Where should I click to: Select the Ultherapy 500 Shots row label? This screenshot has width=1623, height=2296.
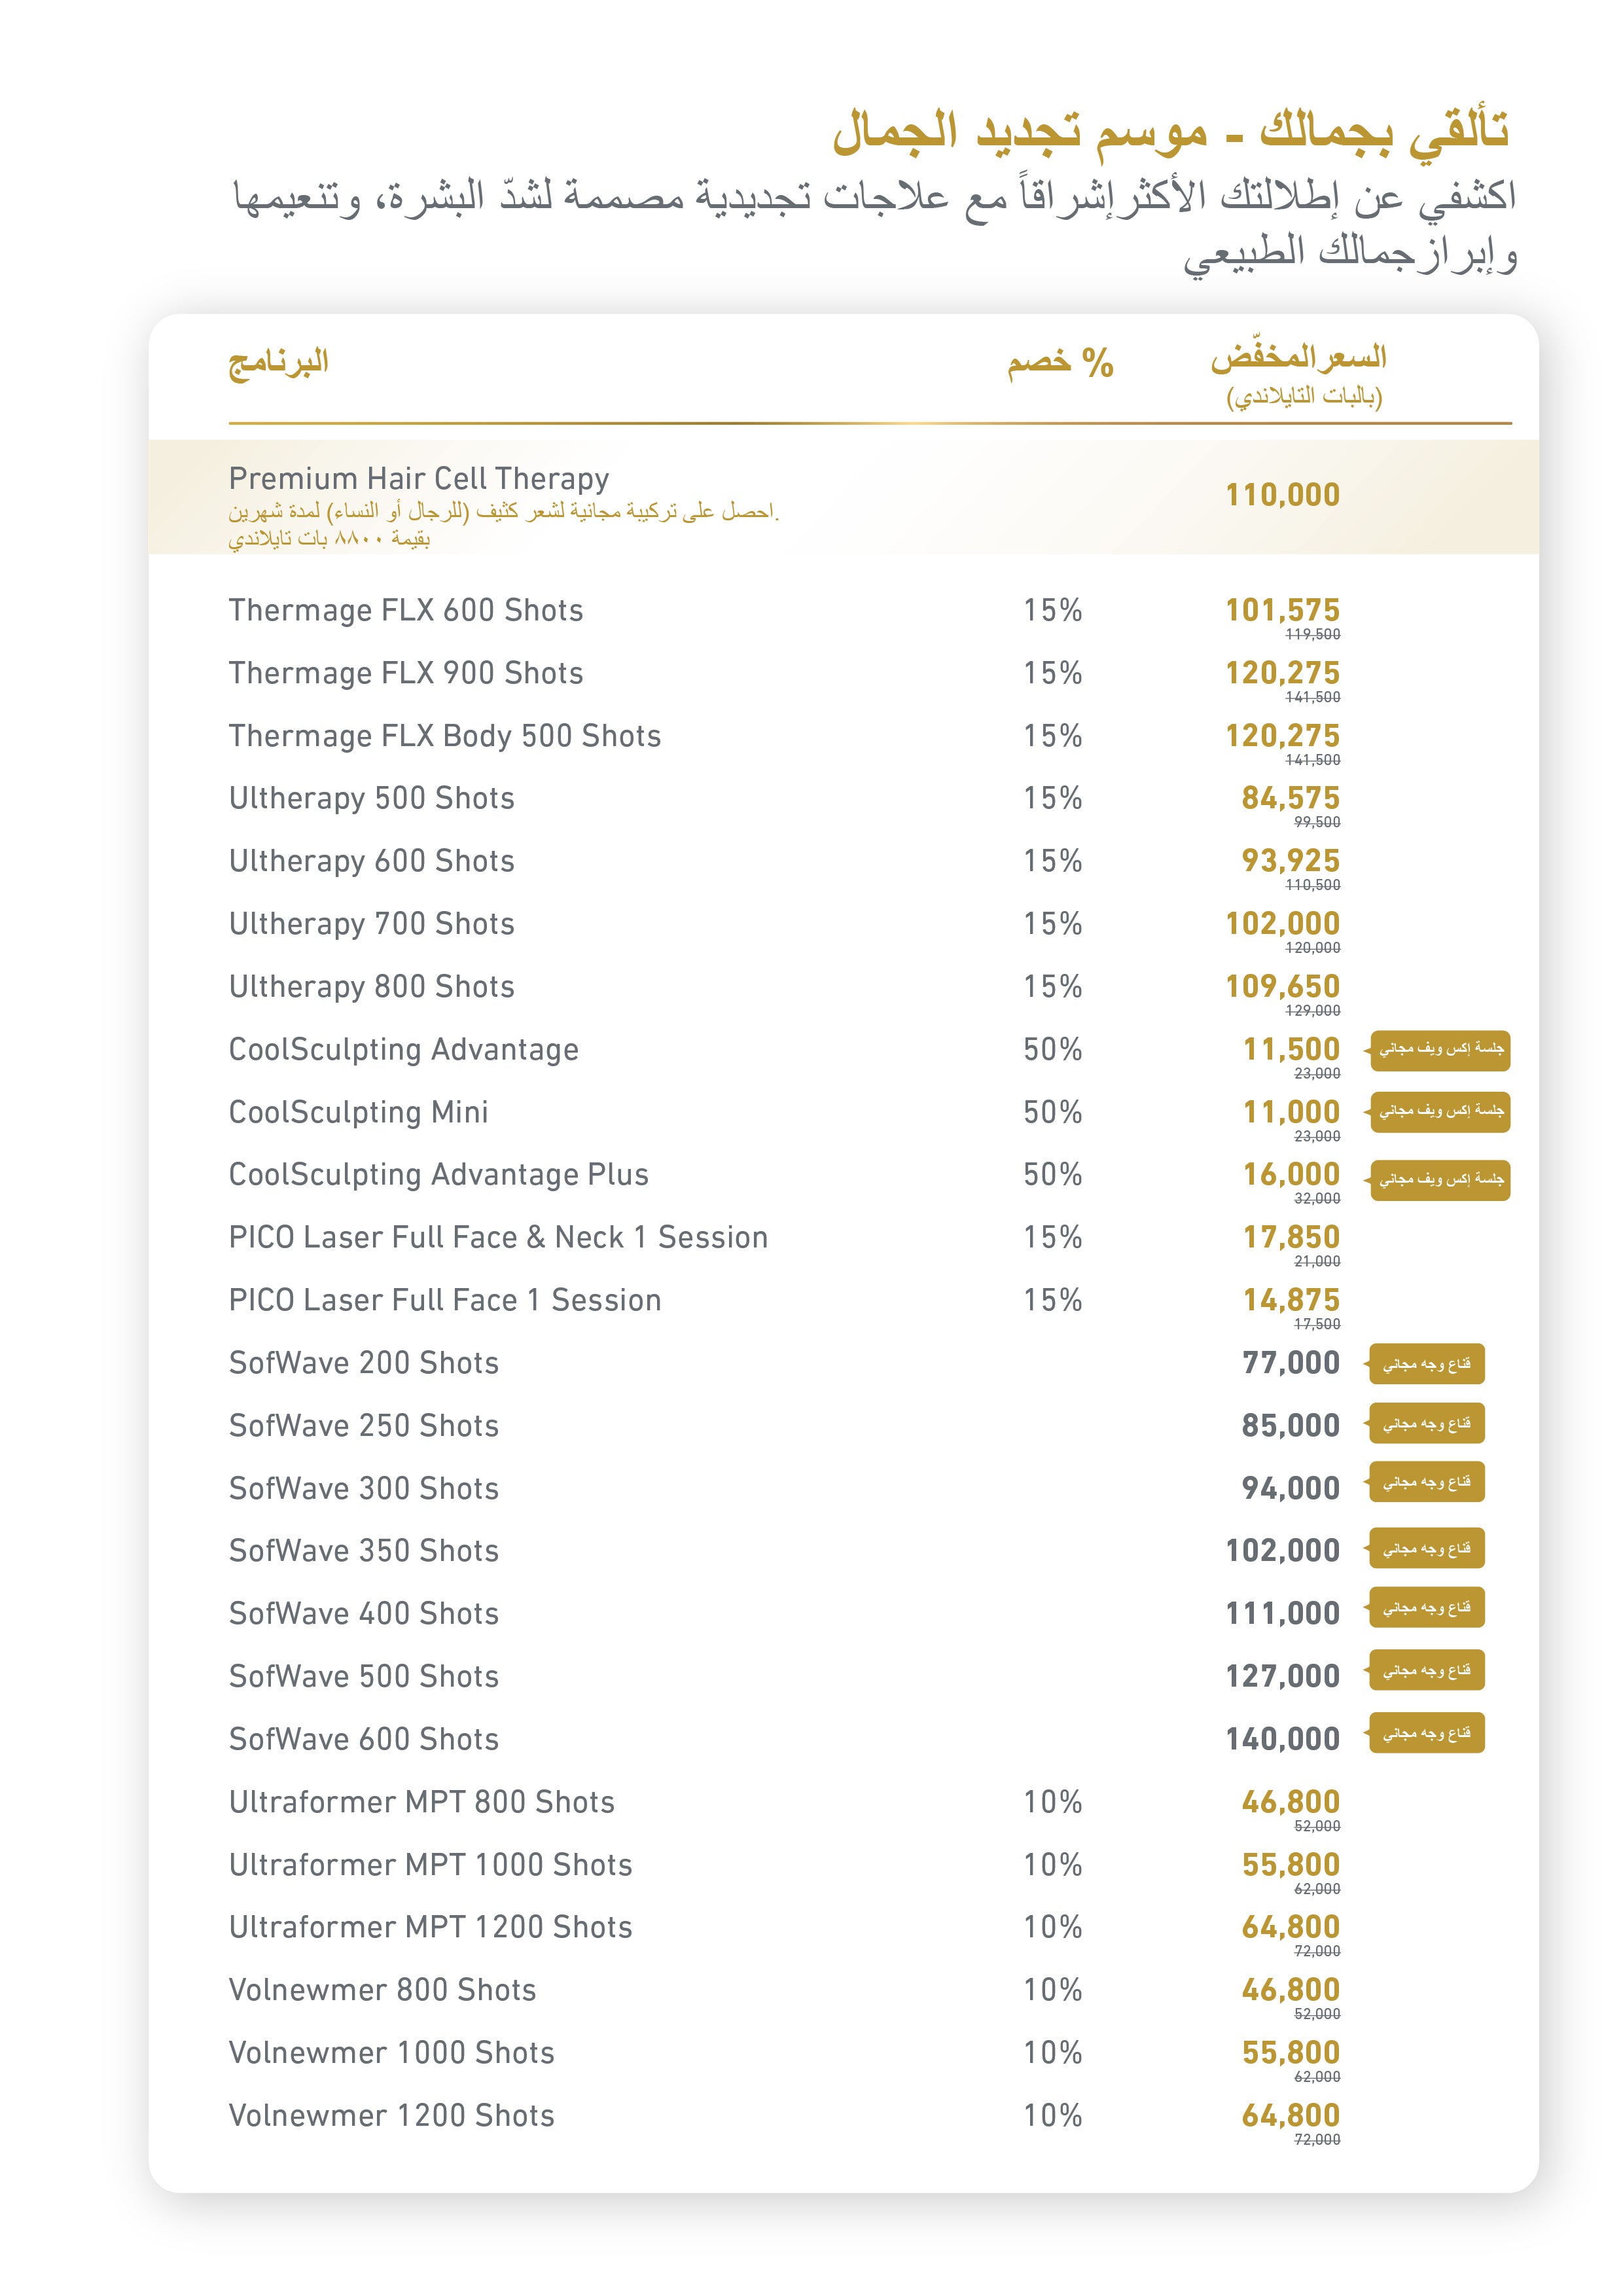[371, 798]
